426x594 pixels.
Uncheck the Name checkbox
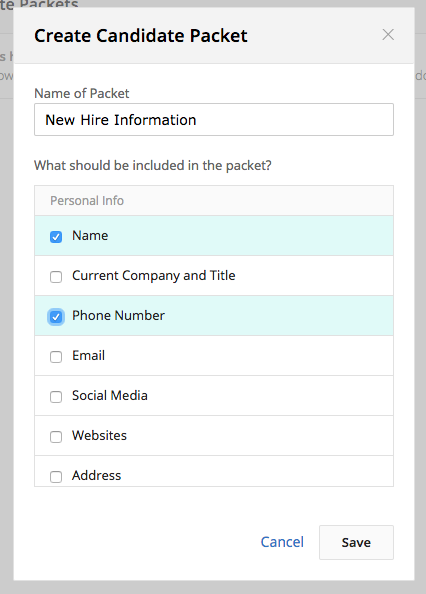tap(56, 237)
